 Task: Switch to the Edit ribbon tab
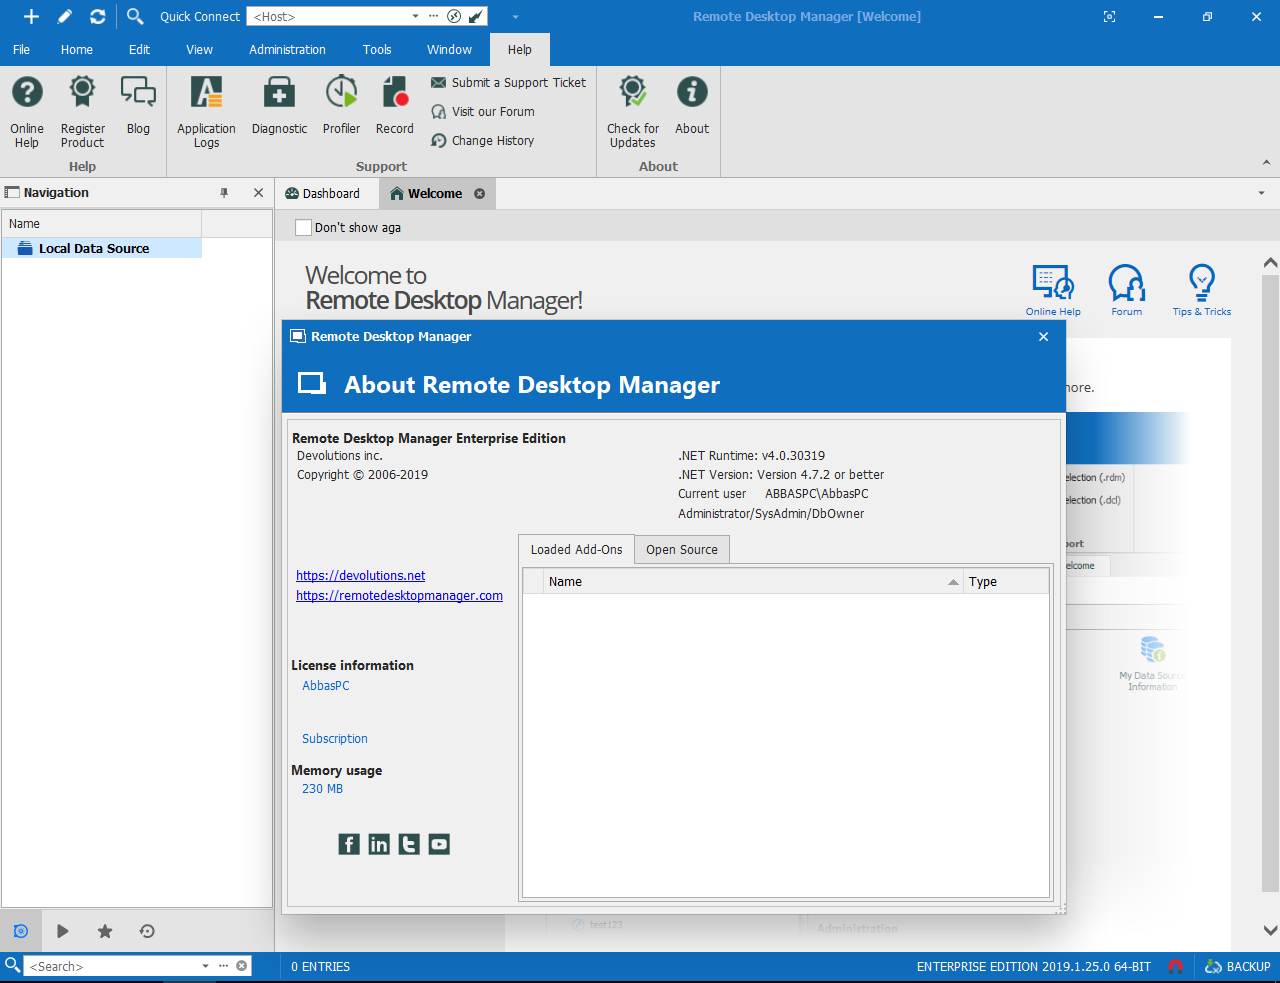pos(139,49)
